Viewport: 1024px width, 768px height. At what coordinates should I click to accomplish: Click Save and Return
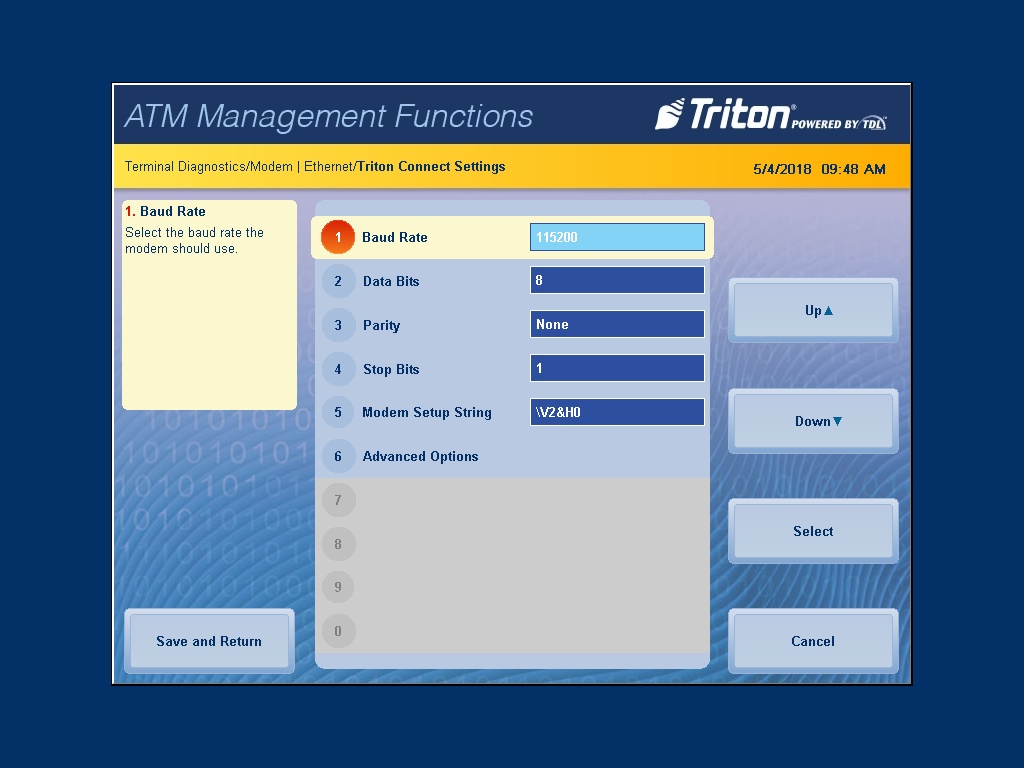click(x=209, y=641)
